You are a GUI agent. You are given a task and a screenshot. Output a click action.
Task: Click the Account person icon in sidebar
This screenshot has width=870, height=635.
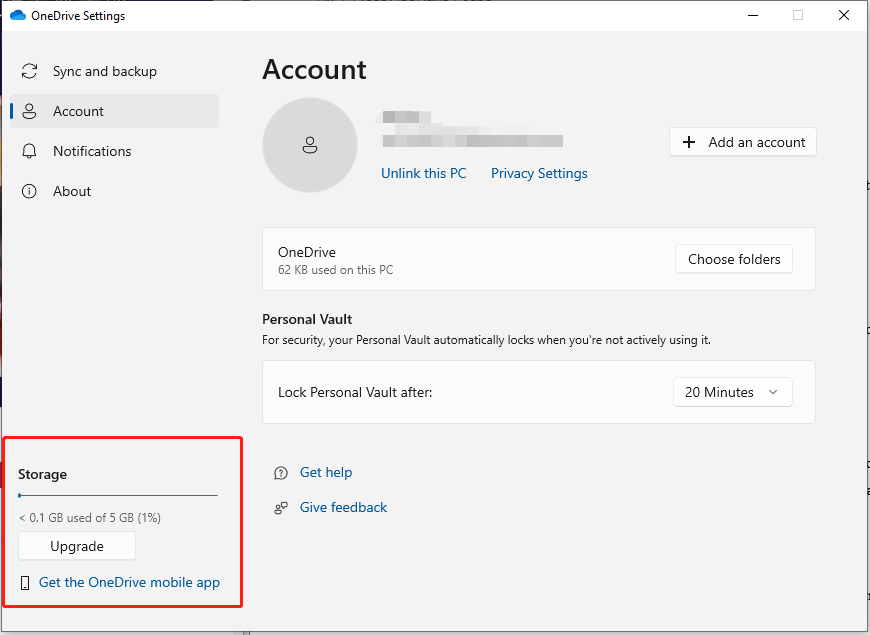click(30, 112)
